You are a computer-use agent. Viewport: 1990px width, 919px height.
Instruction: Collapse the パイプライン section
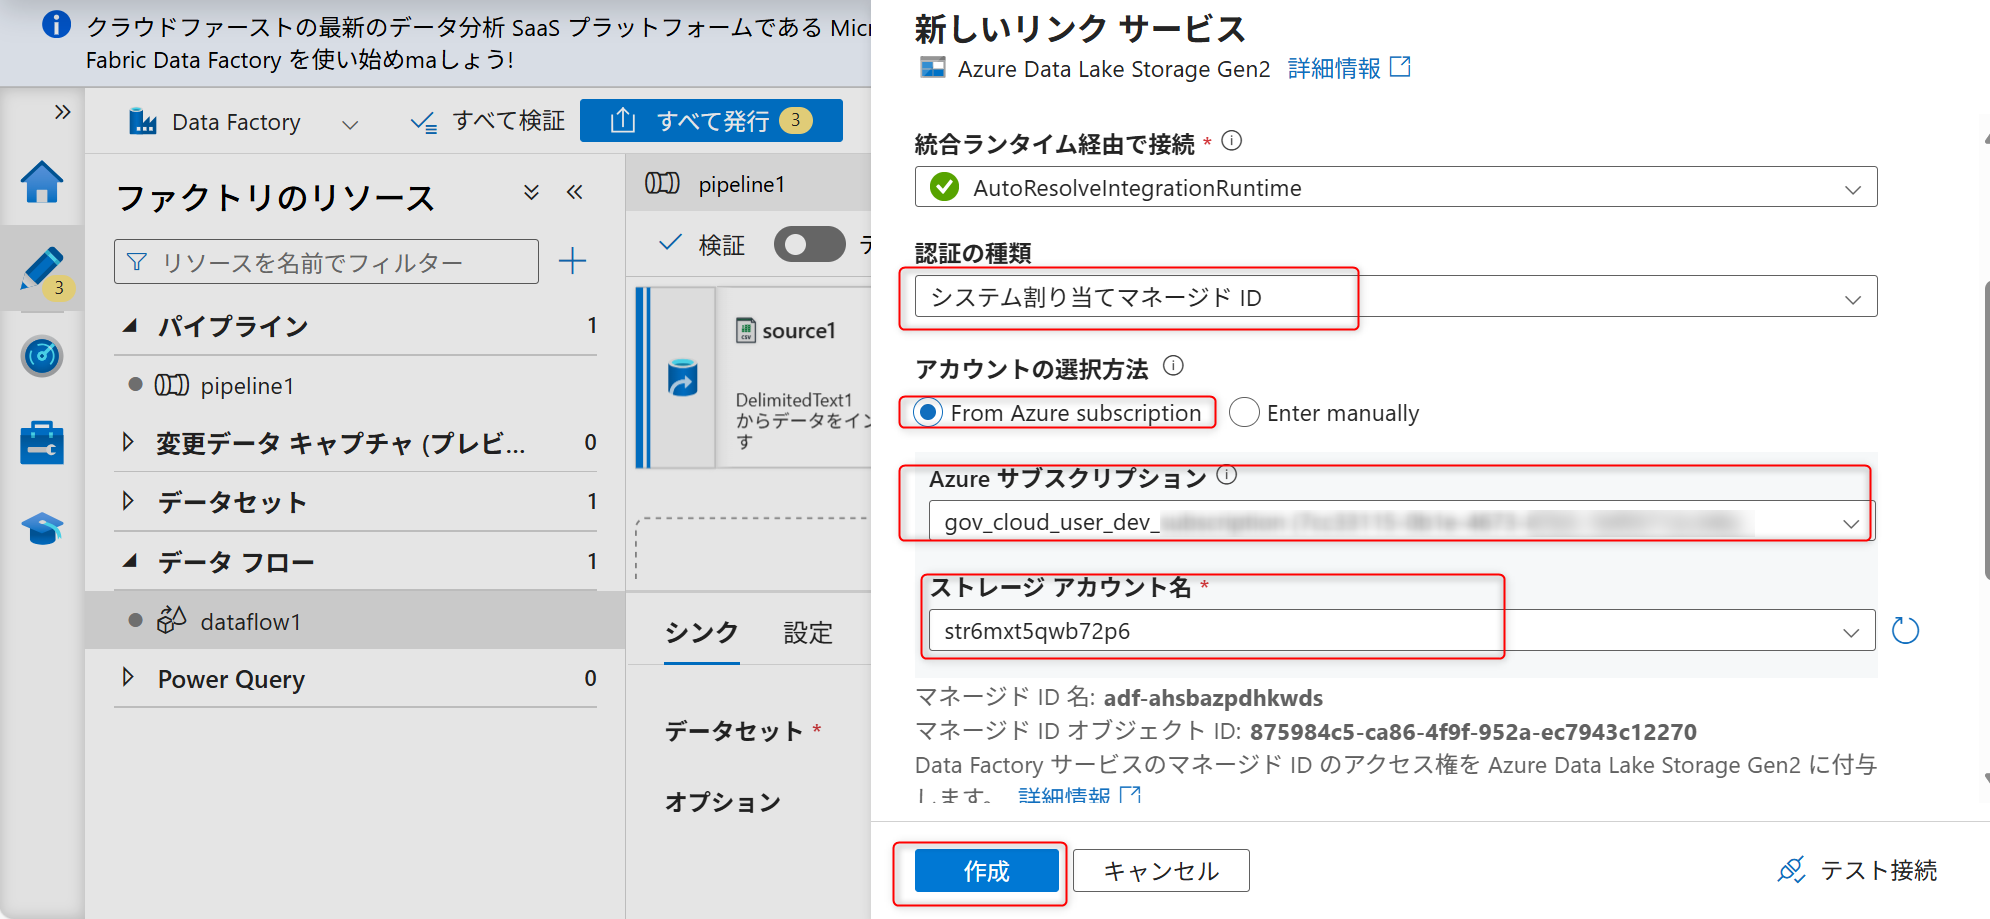[x=131, y=325]
